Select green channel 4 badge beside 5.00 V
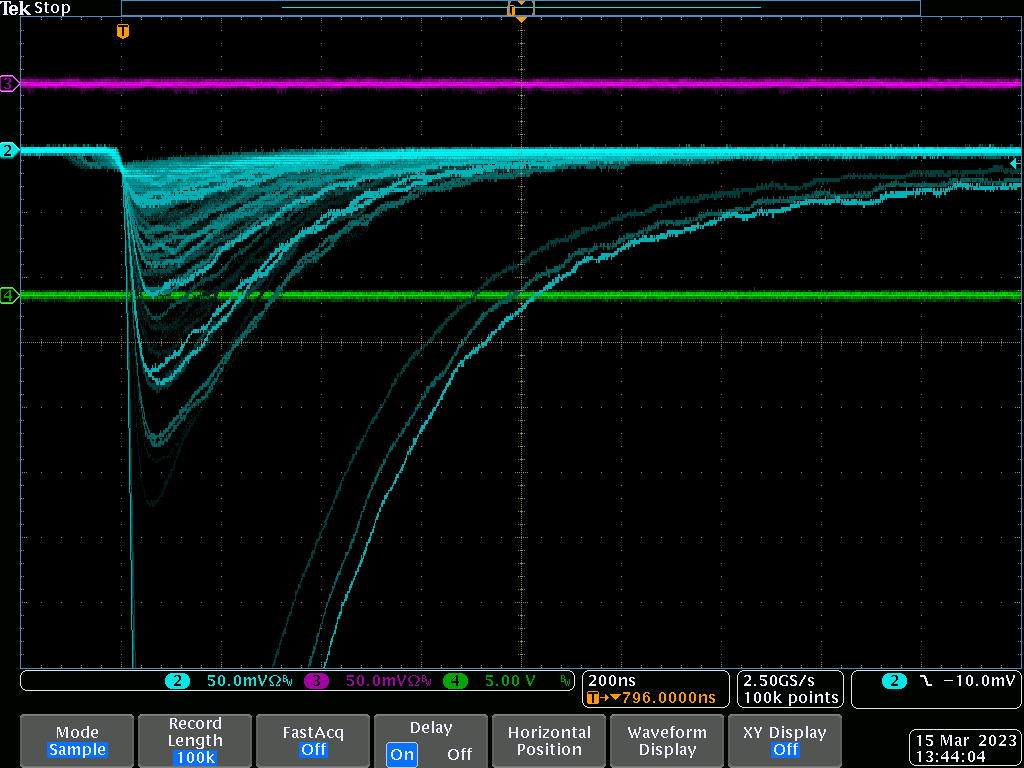 pos(455,681)
